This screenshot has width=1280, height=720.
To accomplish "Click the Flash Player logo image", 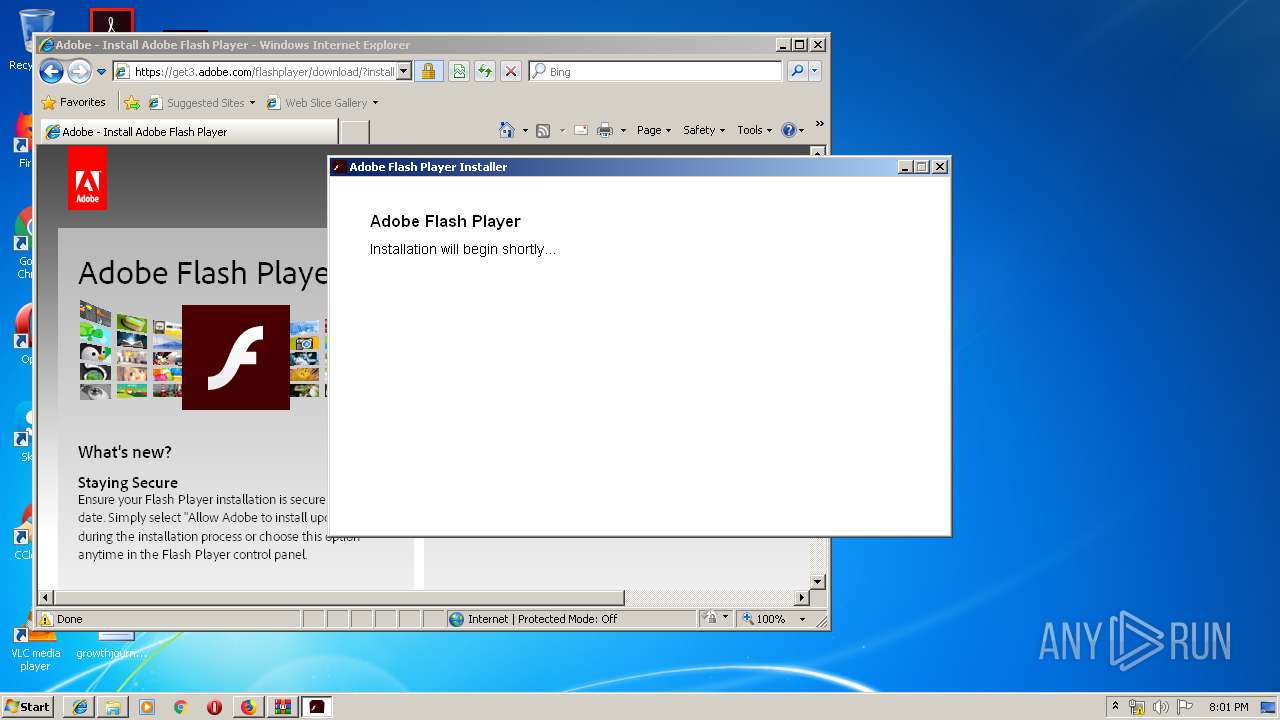I will (x=236, y=357).
